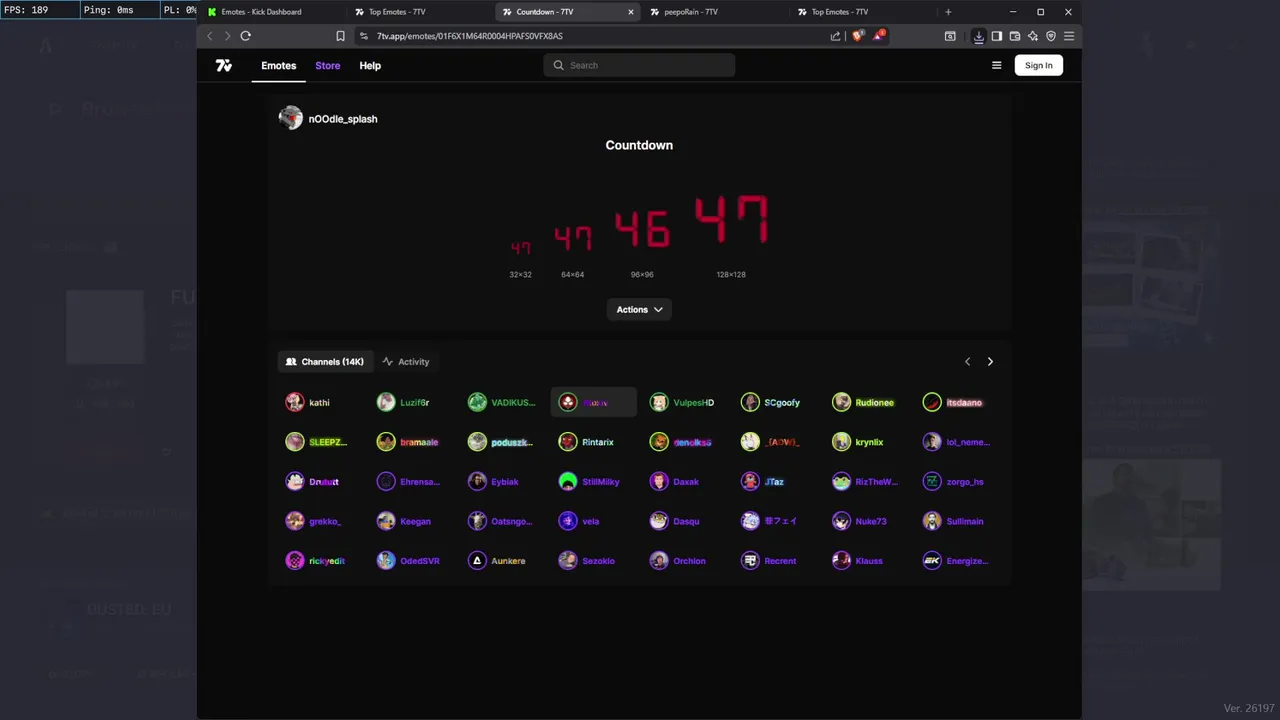Click nOOdle_splash's avatar image

point(291,118)
